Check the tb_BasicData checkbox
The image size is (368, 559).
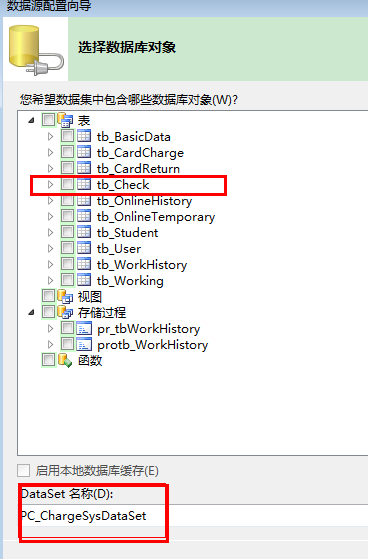67,136
